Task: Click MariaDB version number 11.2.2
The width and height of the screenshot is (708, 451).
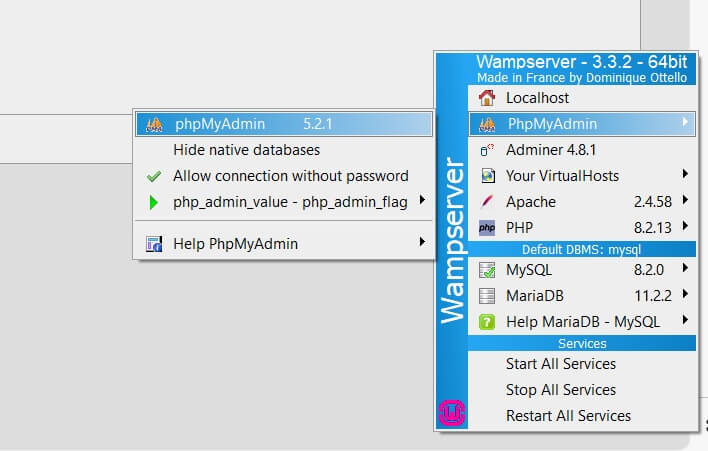Action: (653, 296)
